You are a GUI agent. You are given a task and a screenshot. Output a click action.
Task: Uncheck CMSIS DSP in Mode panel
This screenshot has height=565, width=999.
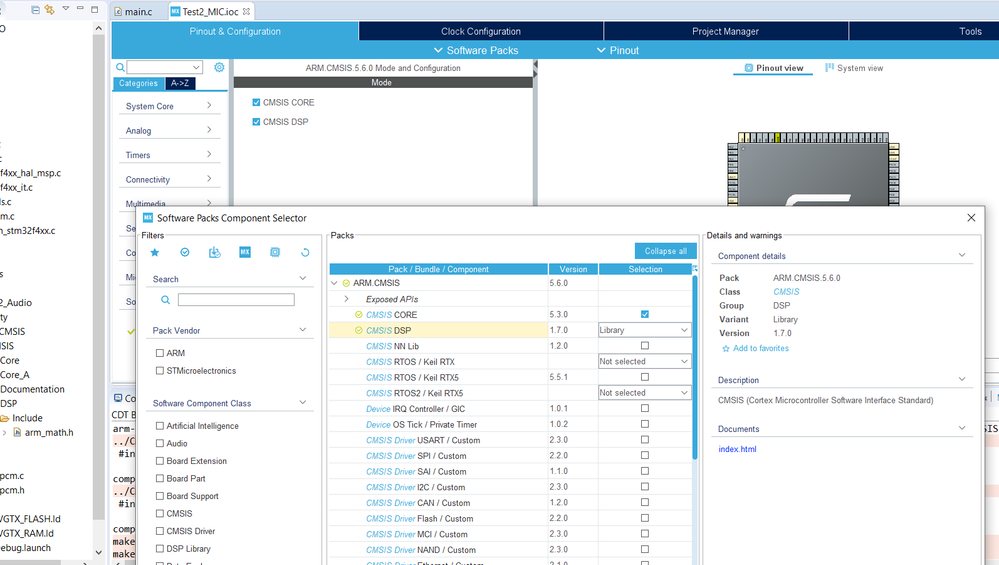[x=256, y=122]
